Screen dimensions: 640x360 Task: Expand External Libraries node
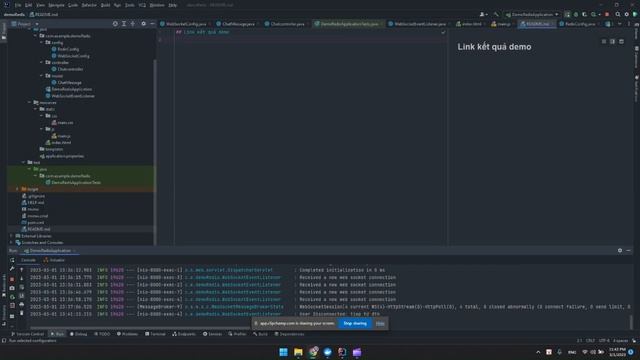click(11, 236)
